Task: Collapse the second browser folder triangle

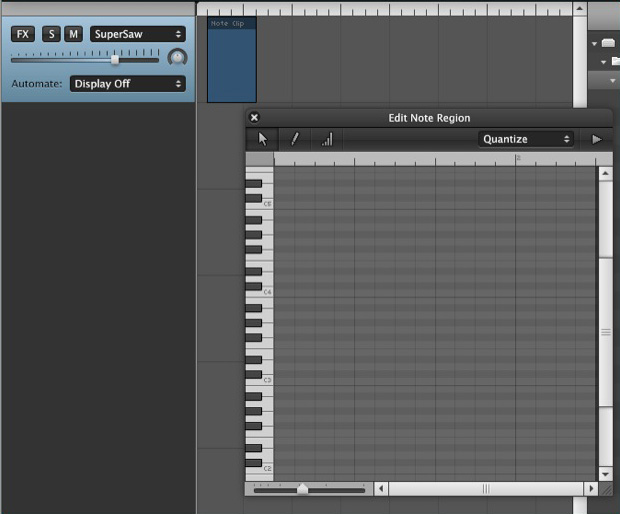Action: click(x=603, y=62)
